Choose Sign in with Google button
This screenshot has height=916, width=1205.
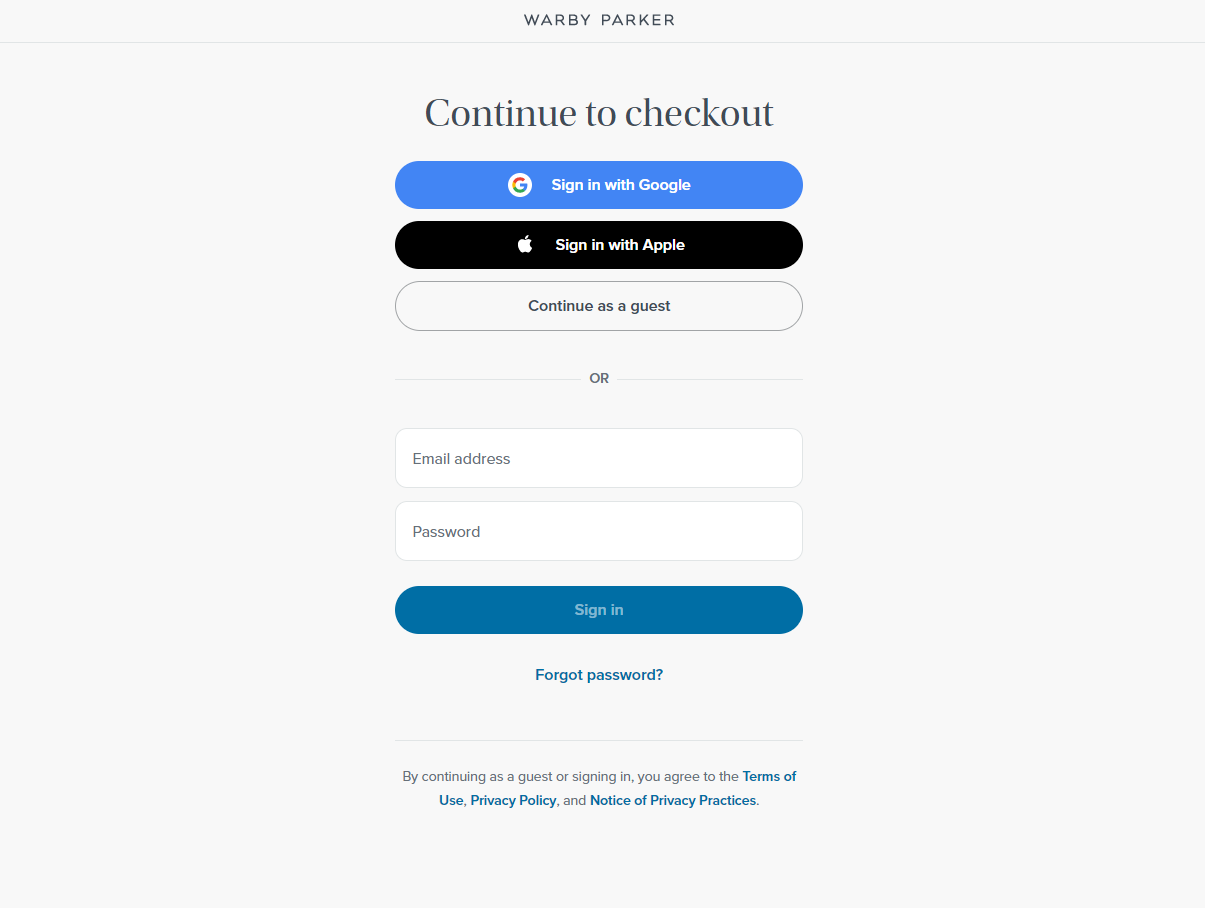599,185
